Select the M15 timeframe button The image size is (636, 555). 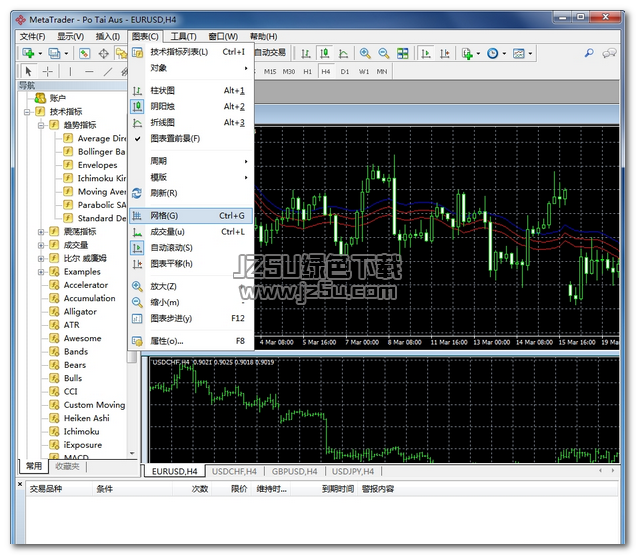point(270,71)
